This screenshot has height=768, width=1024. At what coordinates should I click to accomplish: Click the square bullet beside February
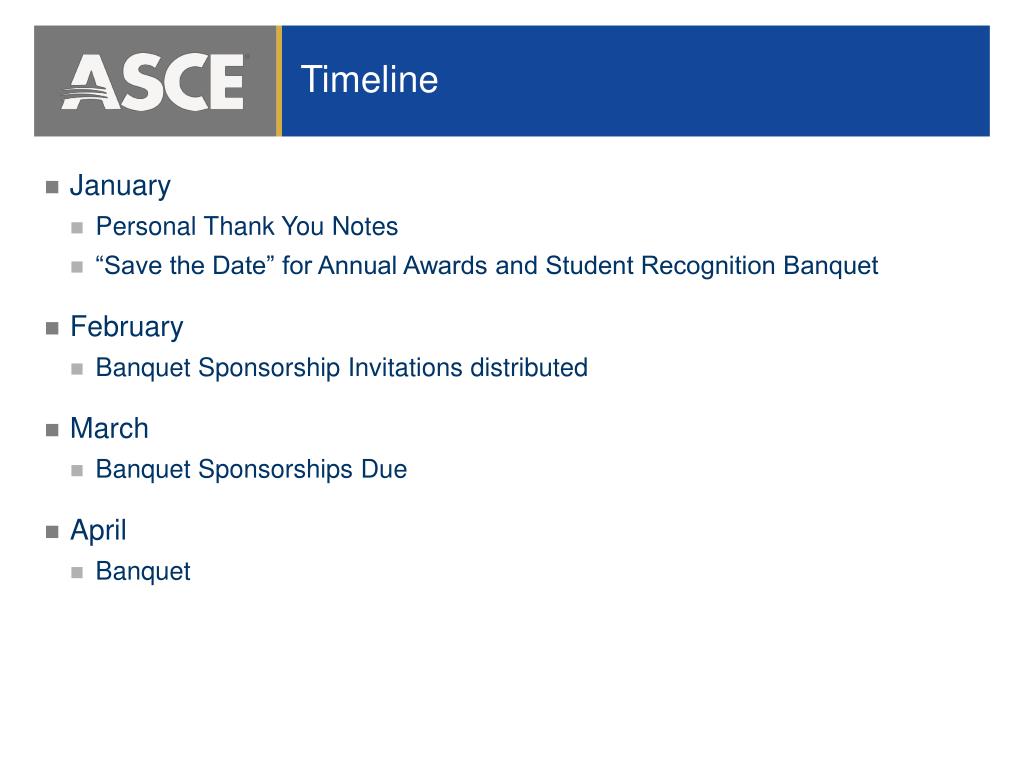52,328
